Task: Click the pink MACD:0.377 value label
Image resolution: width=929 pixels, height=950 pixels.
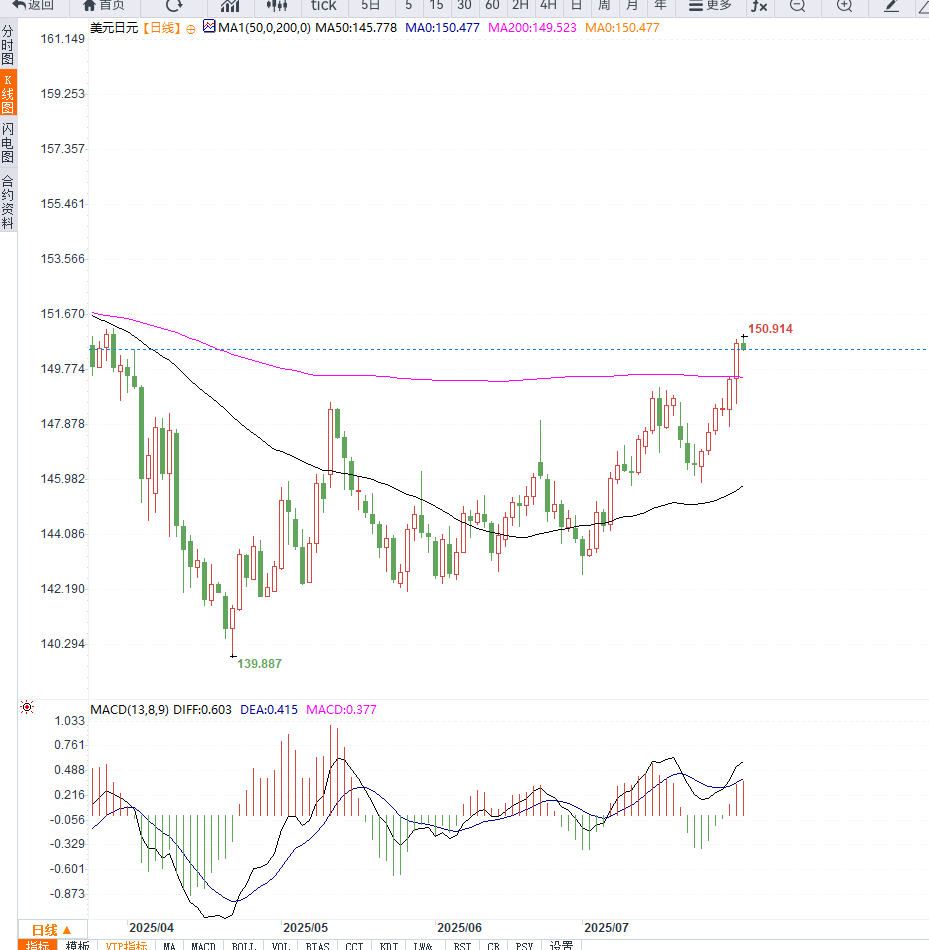Action: (x=341, y=709)
